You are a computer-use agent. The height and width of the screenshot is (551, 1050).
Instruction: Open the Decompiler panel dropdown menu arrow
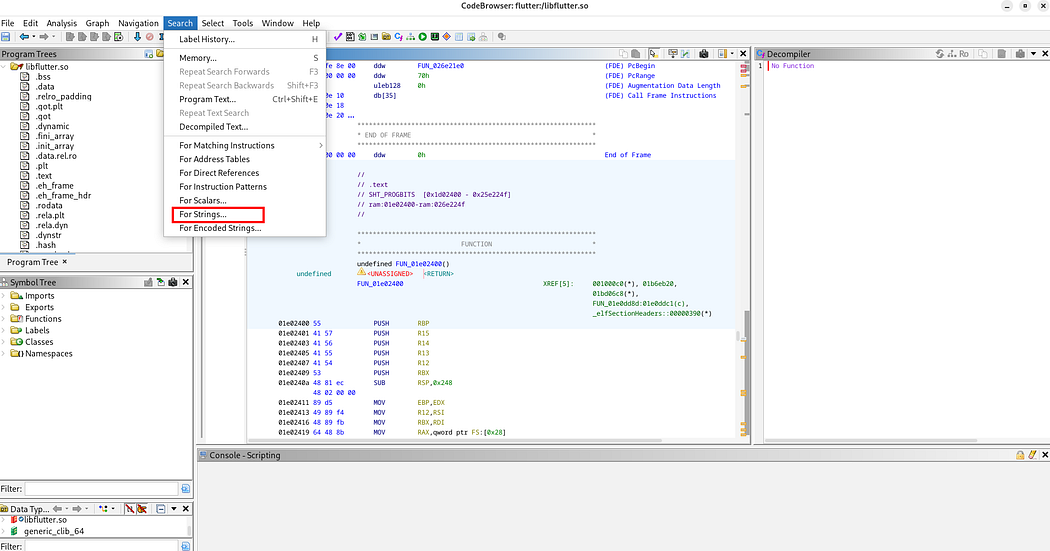tap(1033, 54)
